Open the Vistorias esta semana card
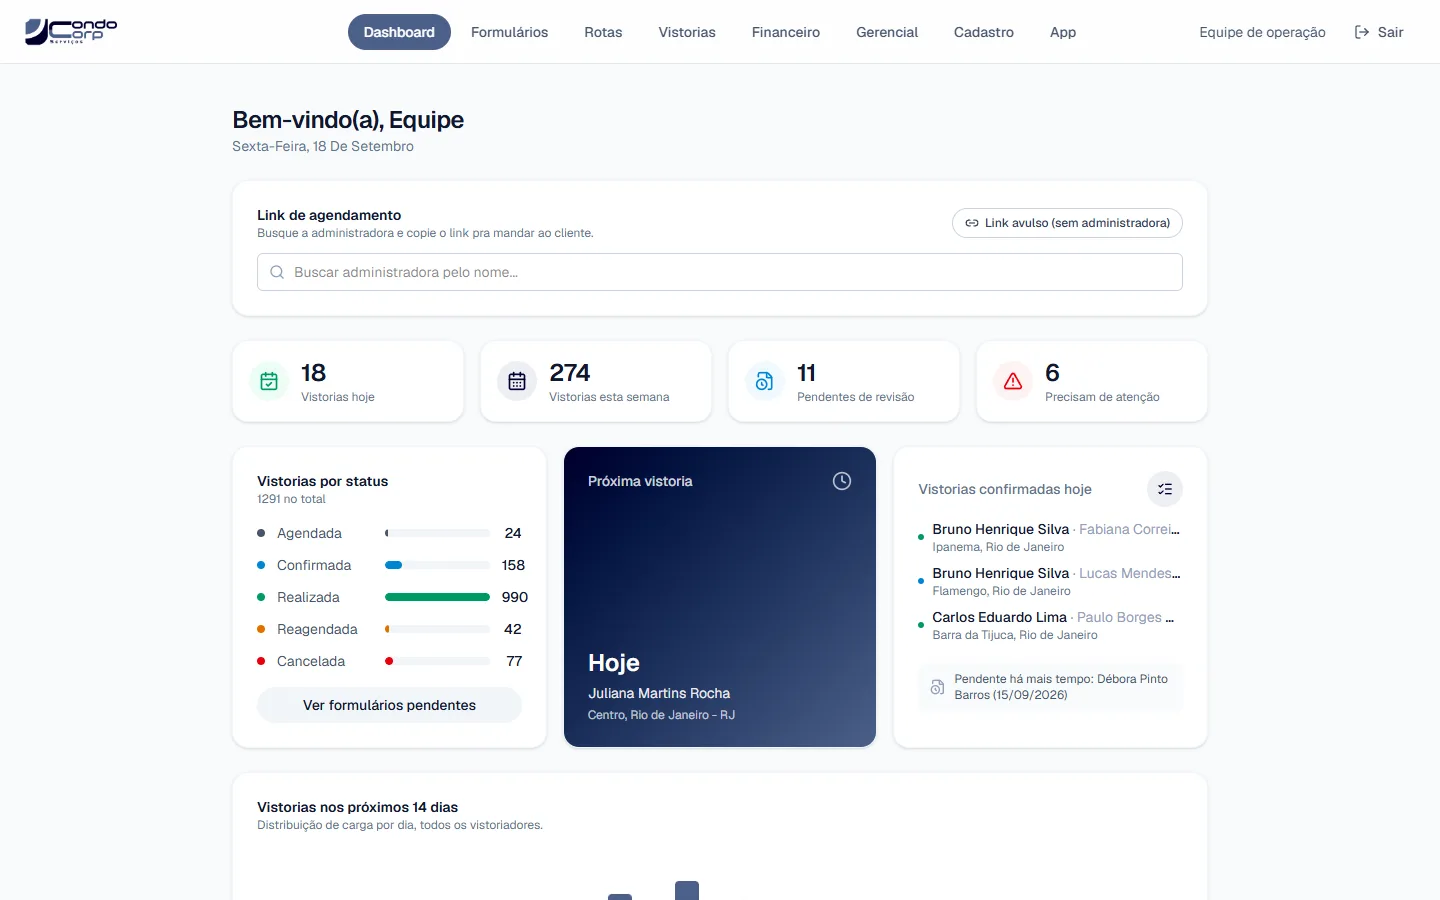 [596, 381]
